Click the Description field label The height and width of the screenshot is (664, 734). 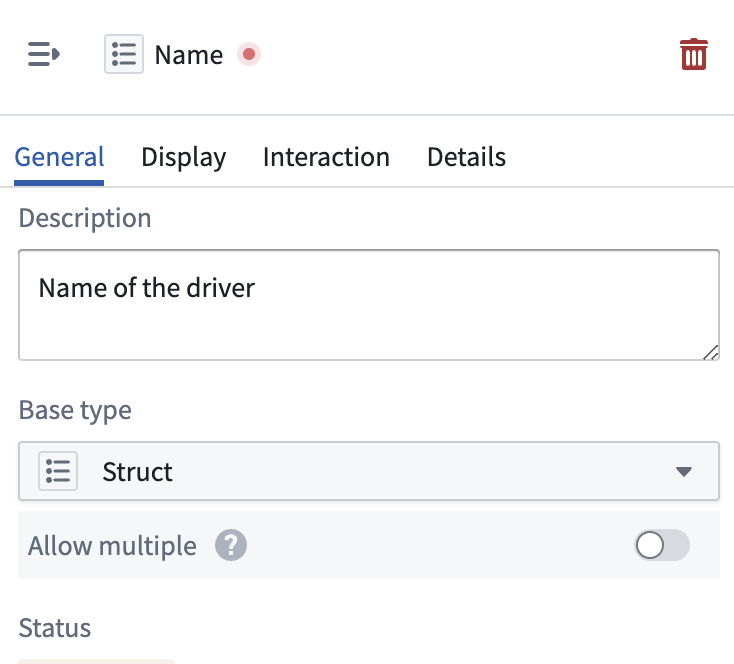[85, 219]
